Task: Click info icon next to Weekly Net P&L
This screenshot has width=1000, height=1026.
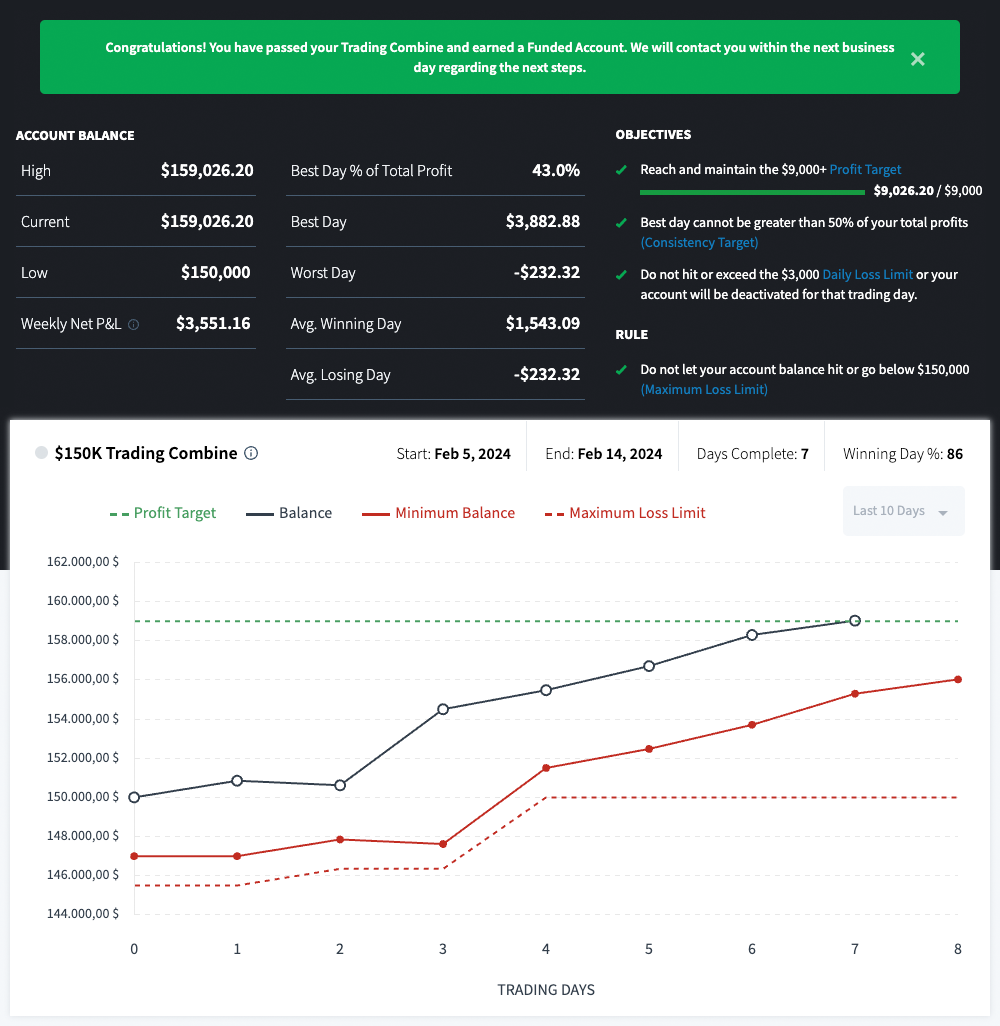Action: pyautogui.click(x=134, y=324)
